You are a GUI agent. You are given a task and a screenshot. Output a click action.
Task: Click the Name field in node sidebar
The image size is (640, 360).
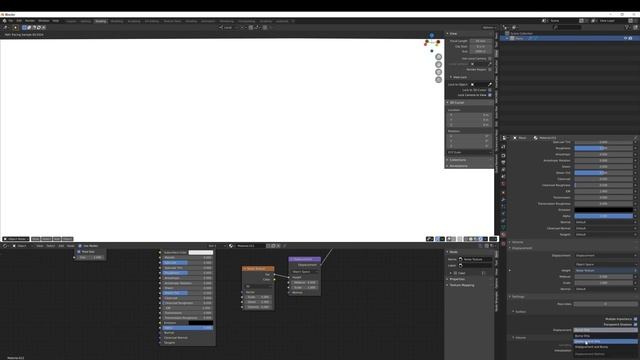[x=475, y=259]
